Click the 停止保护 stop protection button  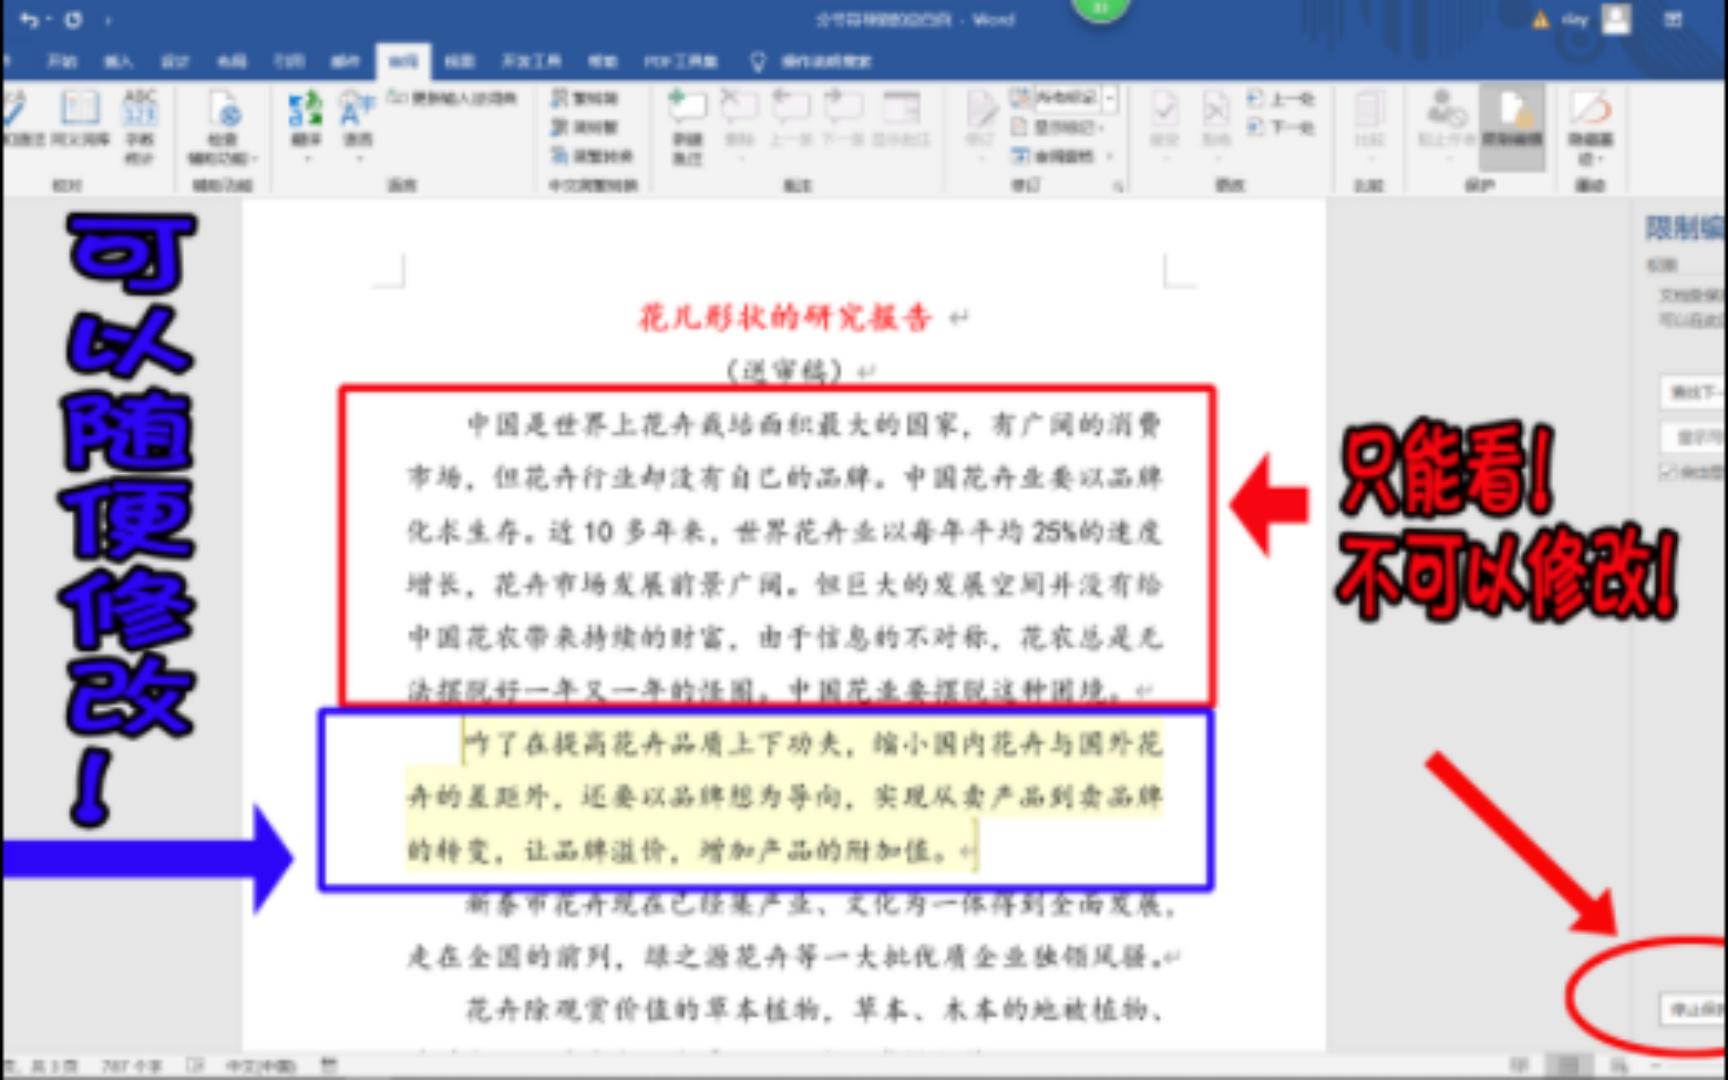1694,1009
